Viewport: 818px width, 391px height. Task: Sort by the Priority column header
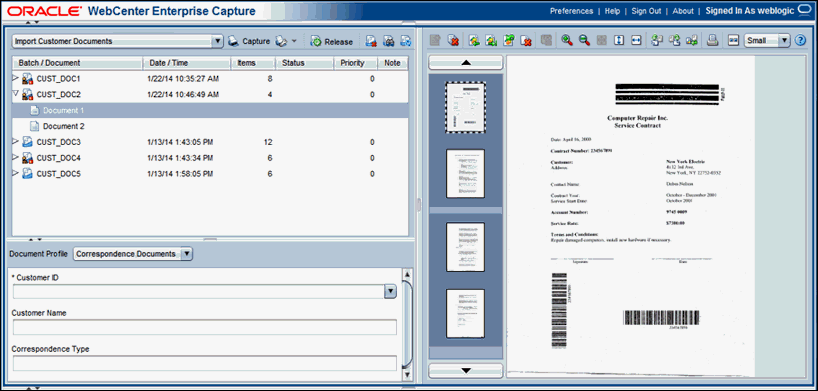355,63
